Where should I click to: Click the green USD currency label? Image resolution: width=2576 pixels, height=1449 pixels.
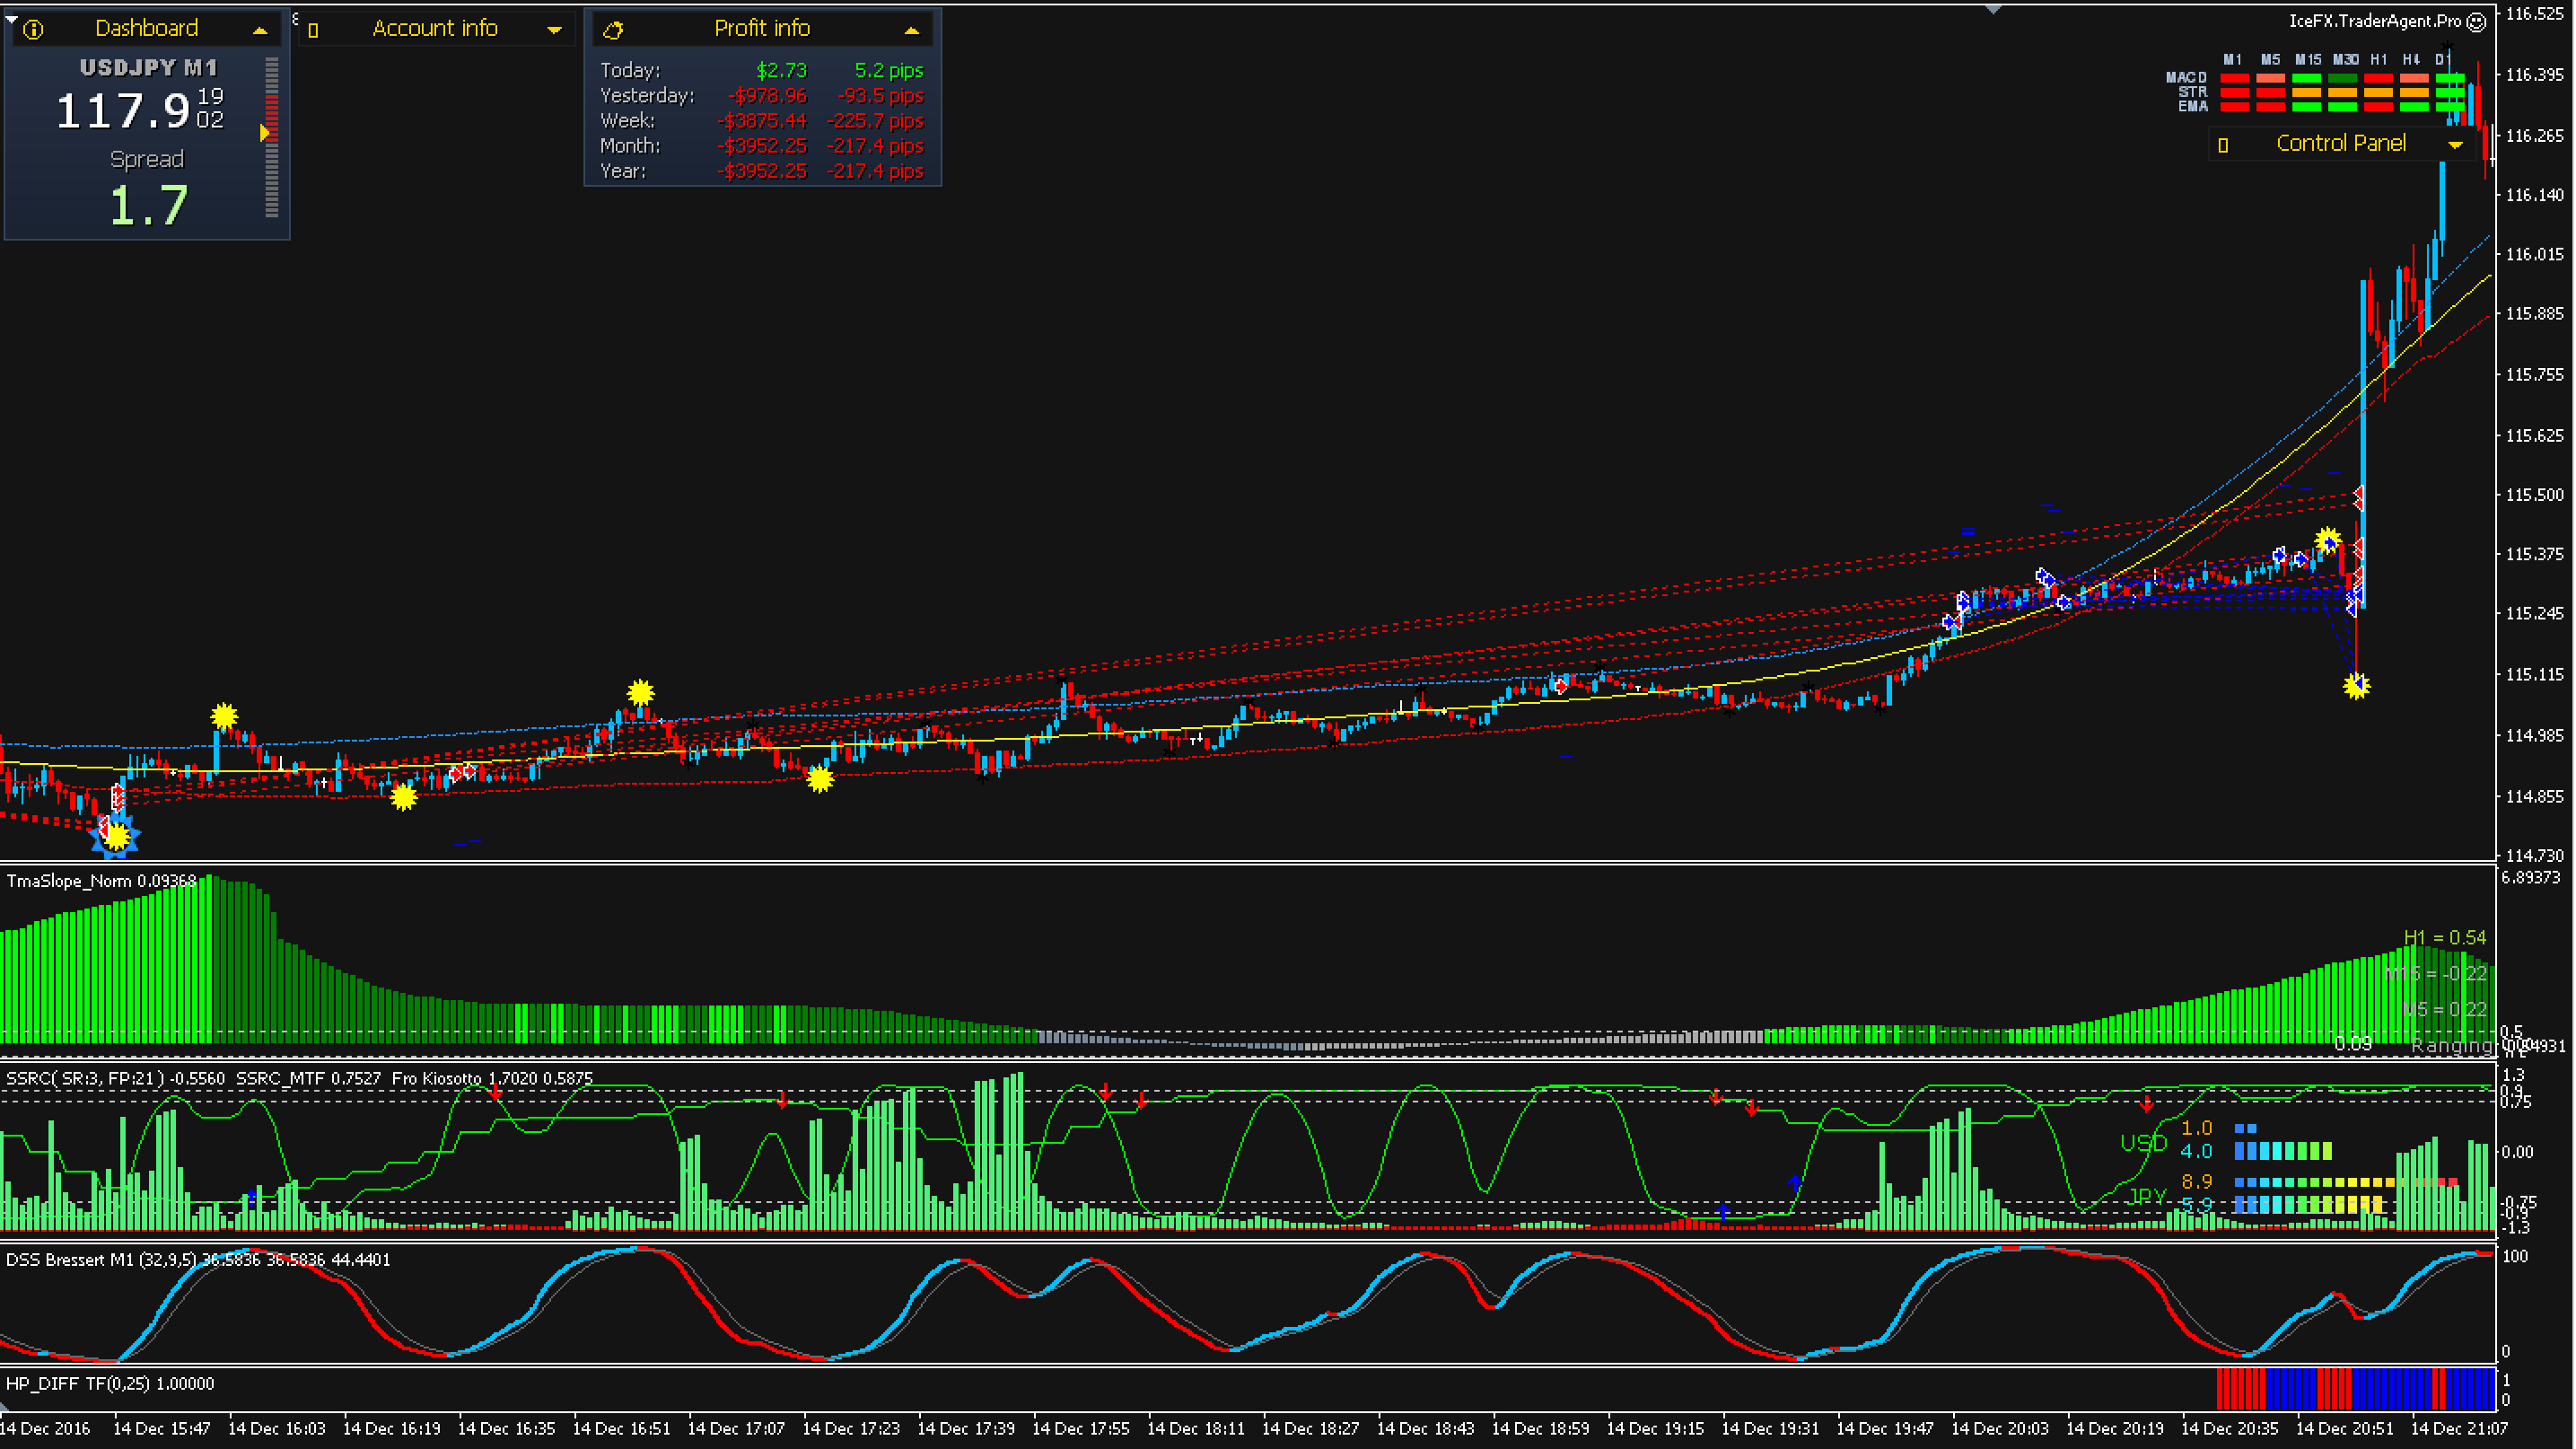2143,1143
